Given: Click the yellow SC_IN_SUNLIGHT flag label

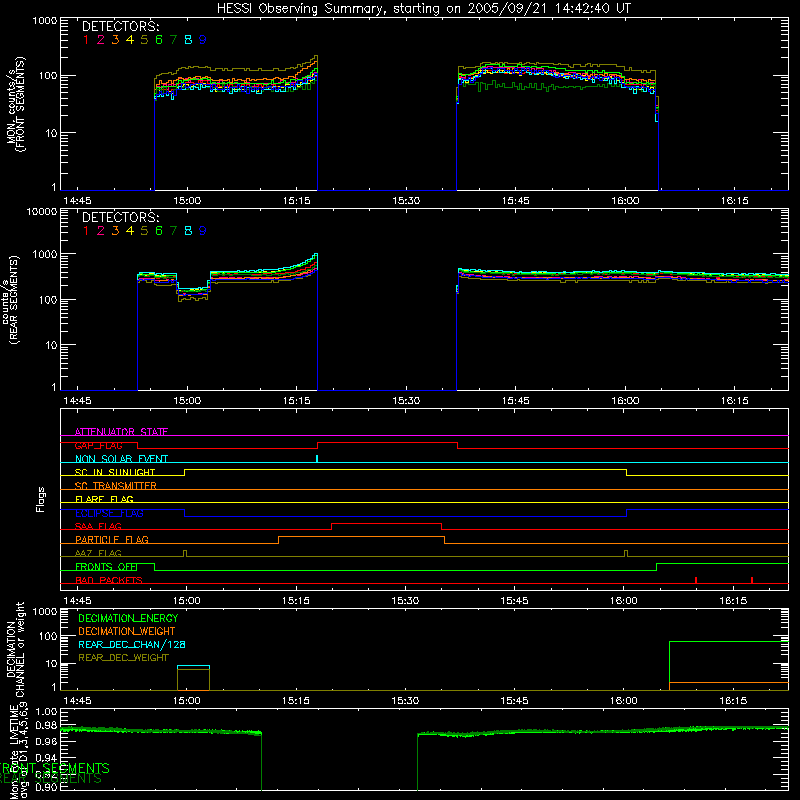Looking at the screenshot, I should [115, 472].
